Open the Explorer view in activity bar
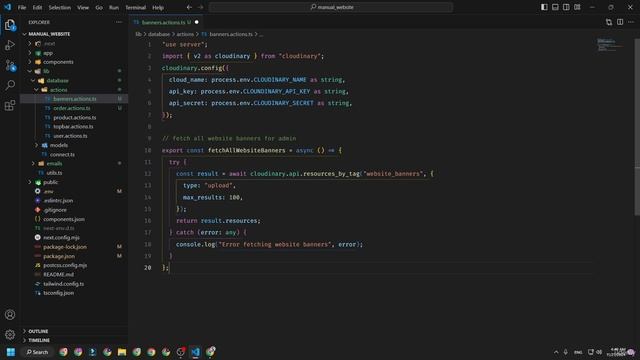This screenshot has height=360, width=640. (x=10, y=25)
